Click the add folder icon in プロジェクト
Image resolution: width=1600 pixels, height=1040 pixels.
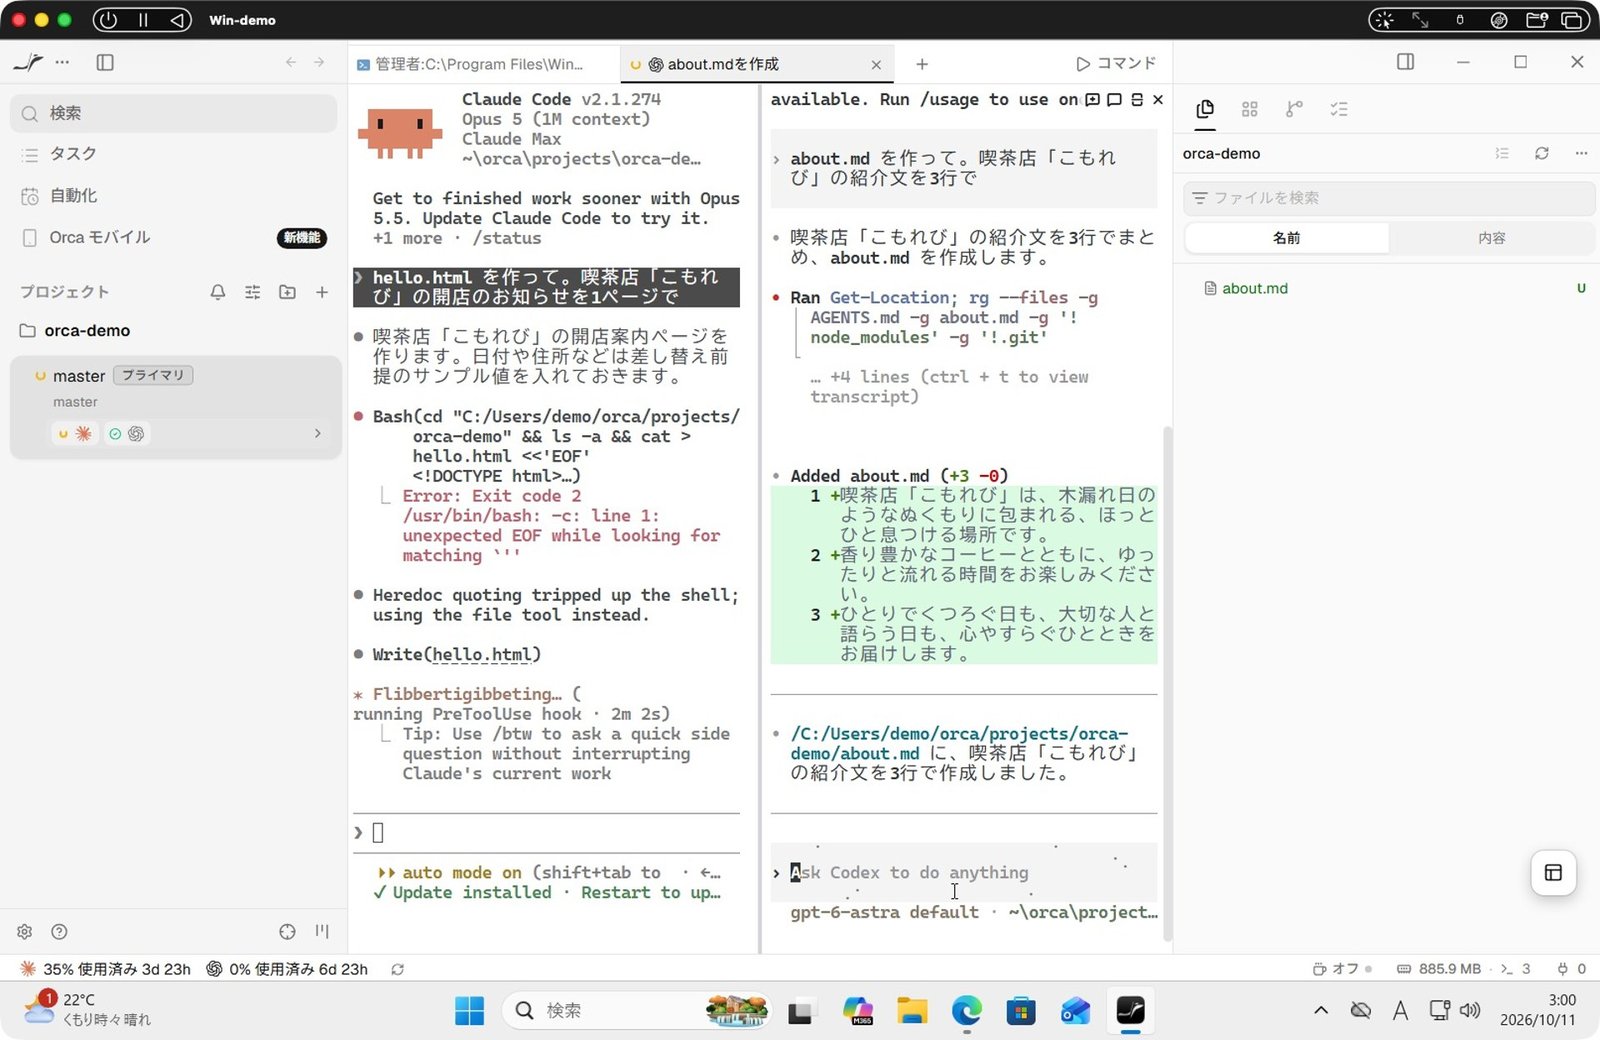287,292
